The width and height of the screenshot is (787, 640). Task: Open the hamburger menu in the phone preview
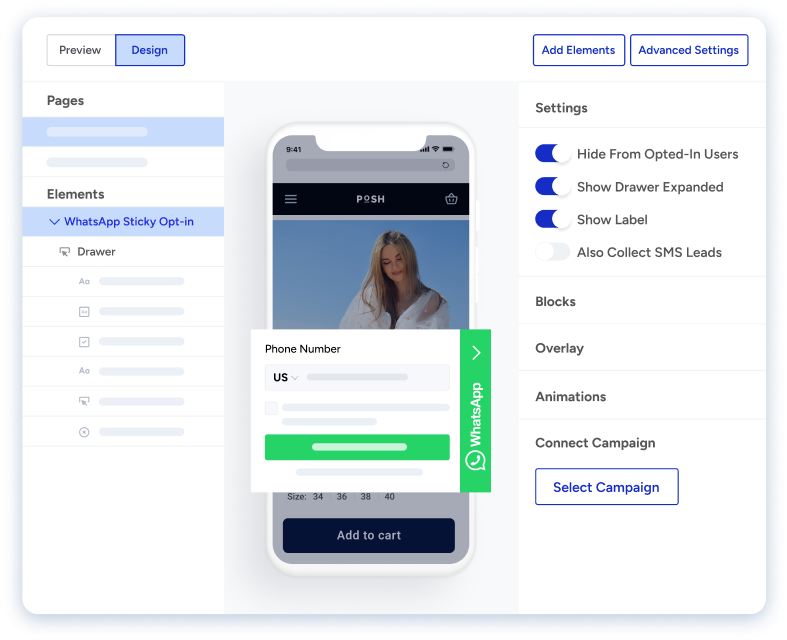pos(291,199)
